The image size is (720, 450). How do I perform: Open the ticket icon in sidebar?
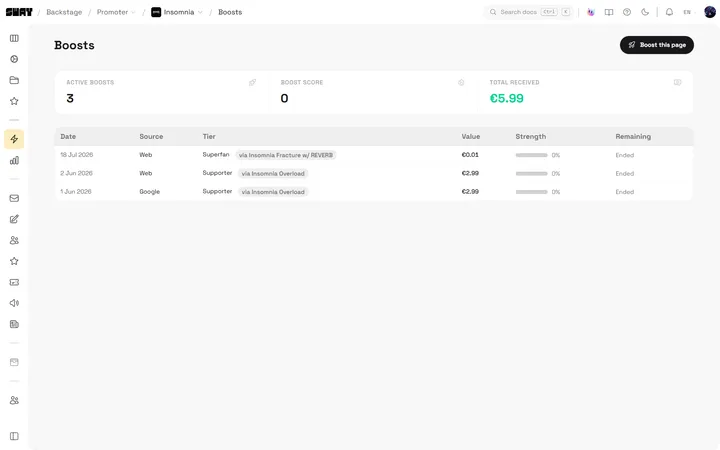14,282
